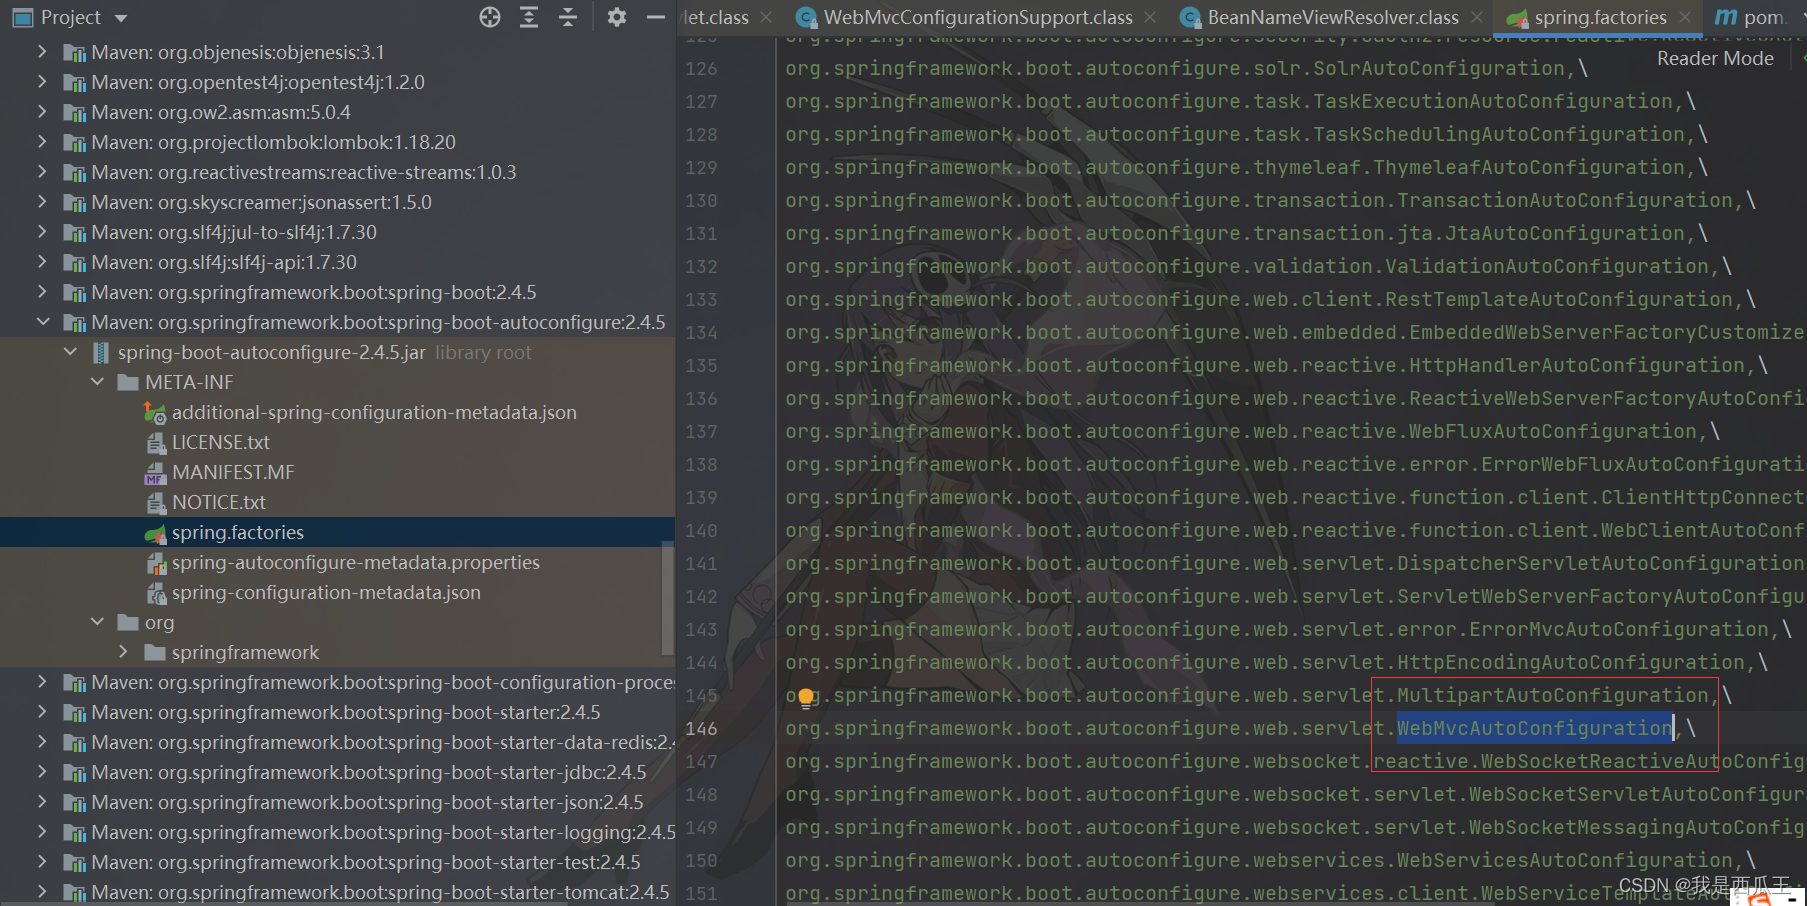1807x906 pixels.
Task: Expand the org.springframework.boot:spring-boot:2.4.5 library
Action: pos(41,292)
